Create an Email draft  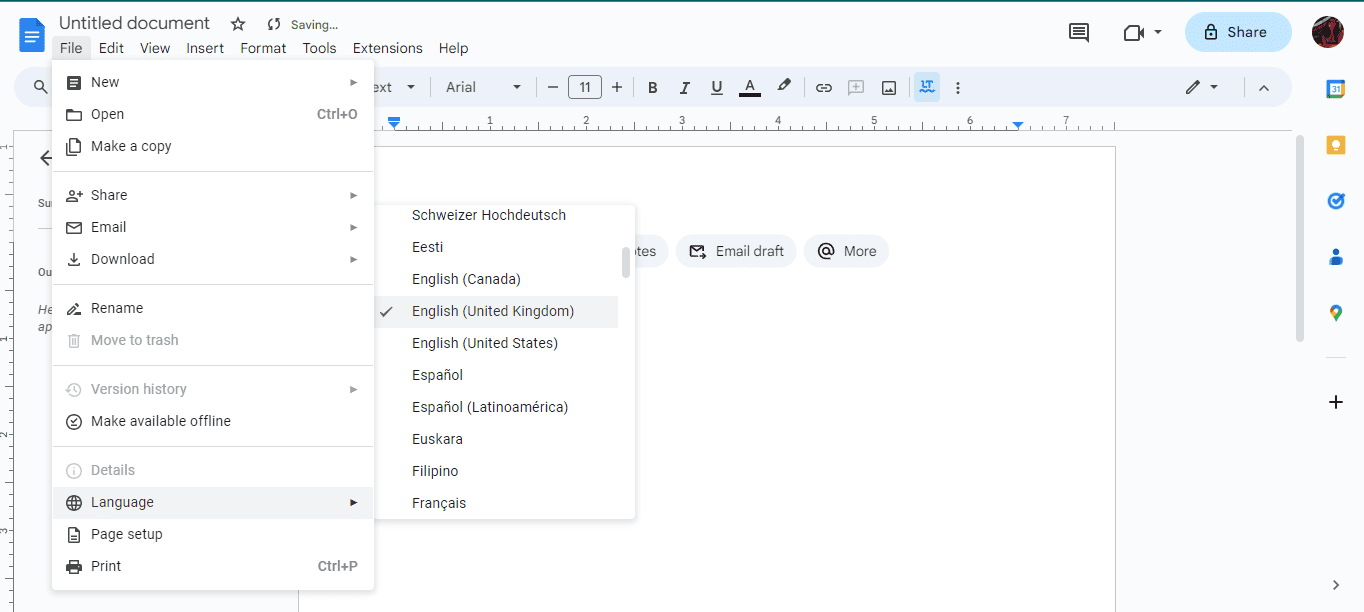(736, 251)
